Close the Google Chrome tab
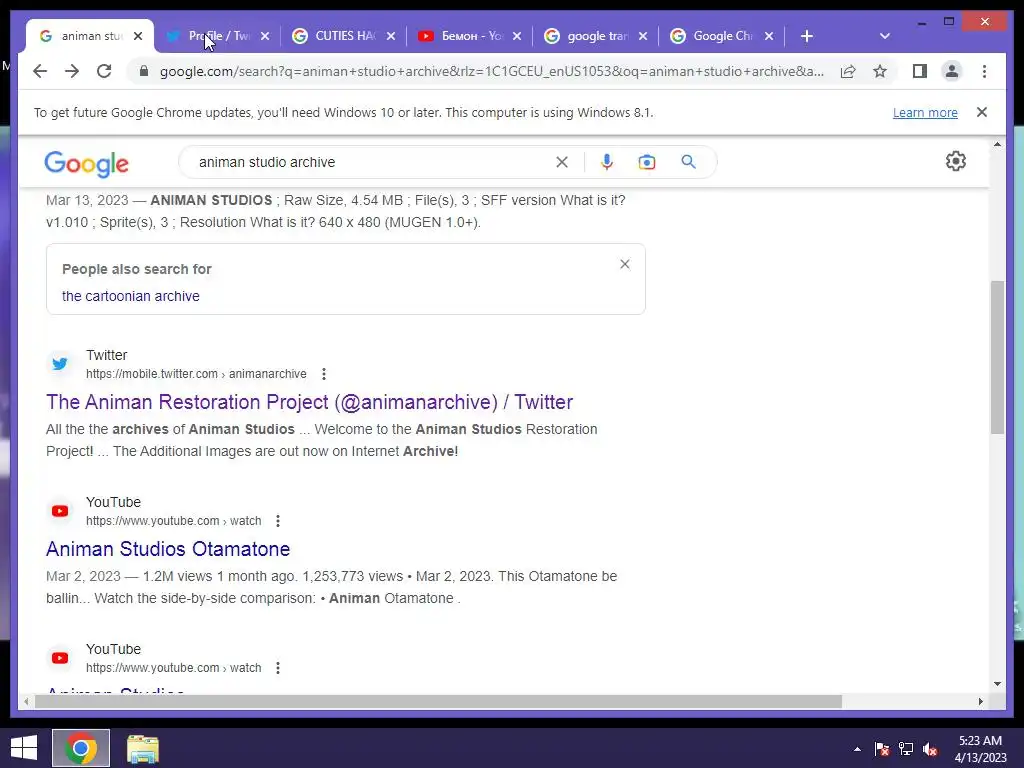This screenshot has width=1024, height=768. tap(769, 36)
